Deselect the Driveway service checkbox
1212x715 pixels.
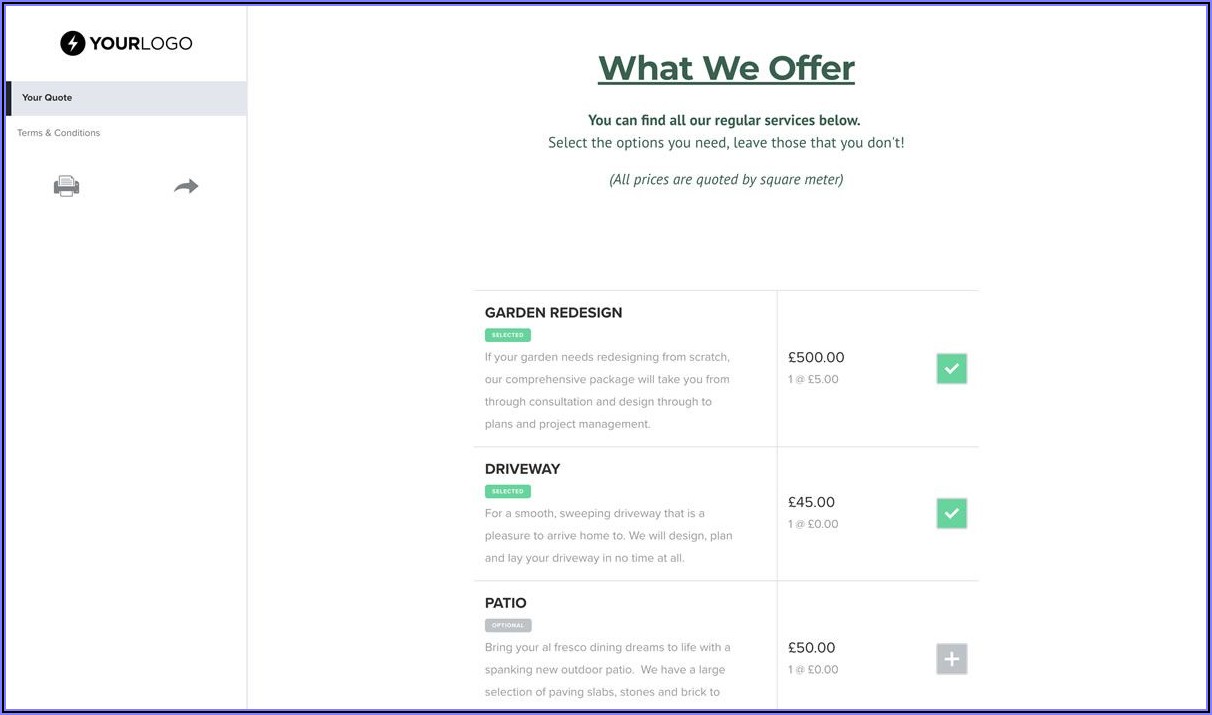coord(951,514)
